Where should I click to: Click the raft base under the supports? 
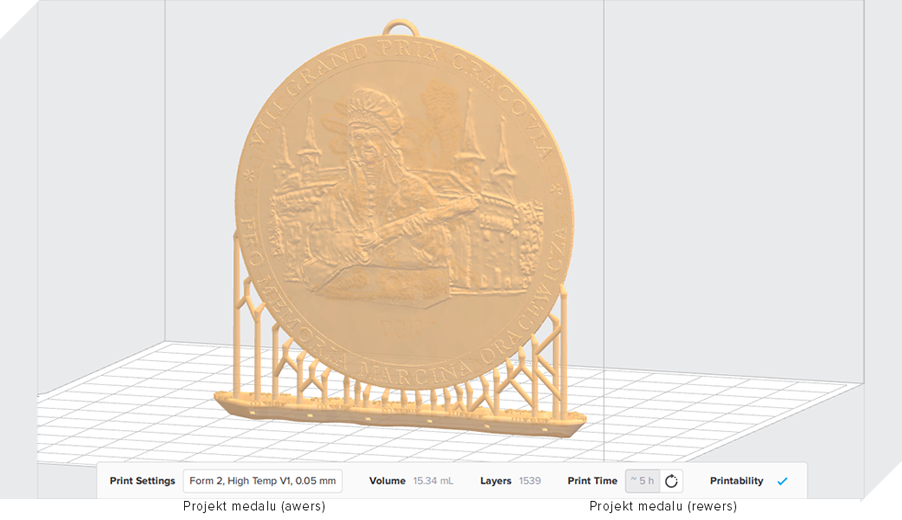click(x=400, y=413)
